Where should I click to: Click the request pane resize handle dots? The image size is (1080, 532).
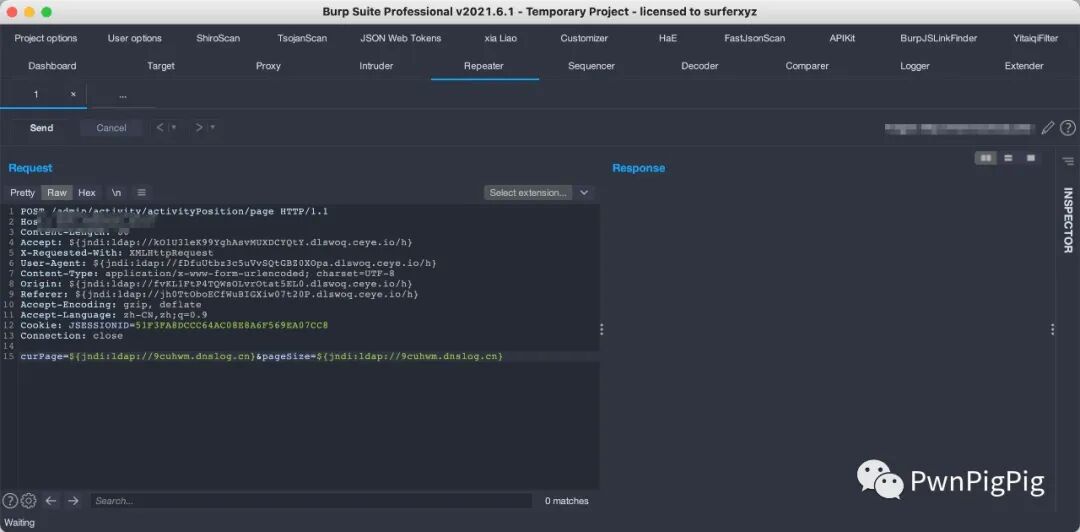coord(601,329)
